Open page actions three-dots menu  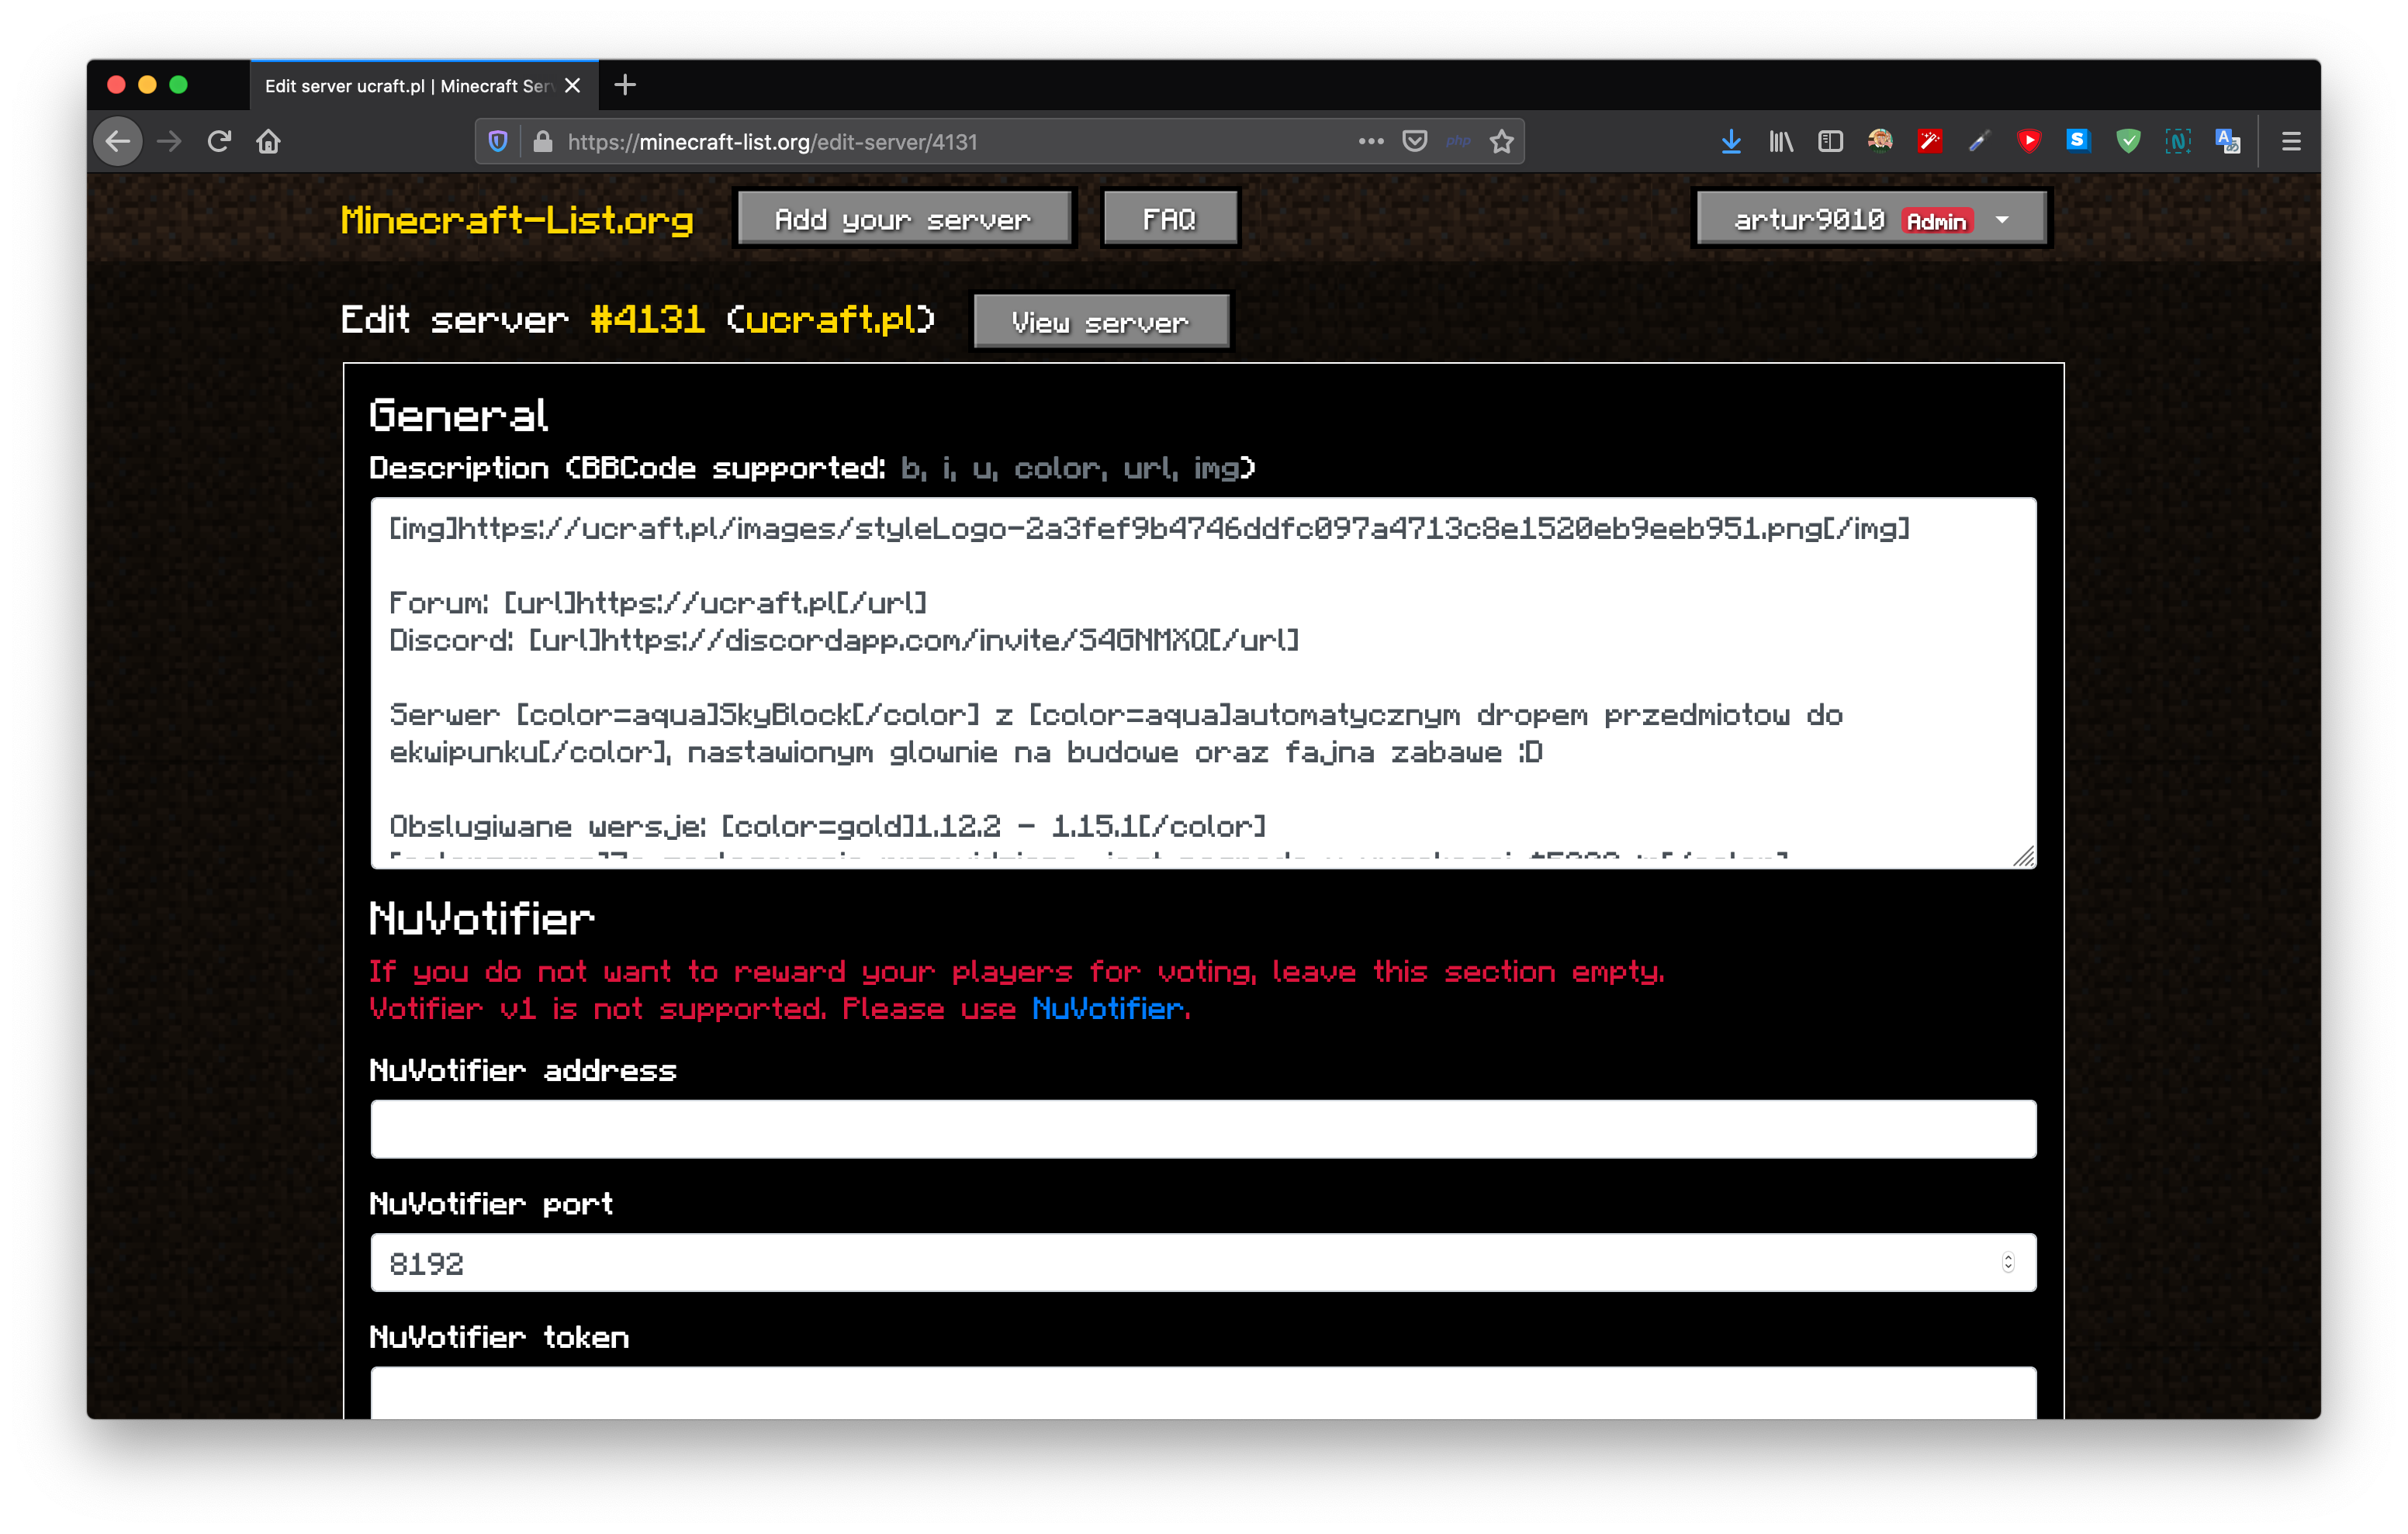coord(1370,142)
